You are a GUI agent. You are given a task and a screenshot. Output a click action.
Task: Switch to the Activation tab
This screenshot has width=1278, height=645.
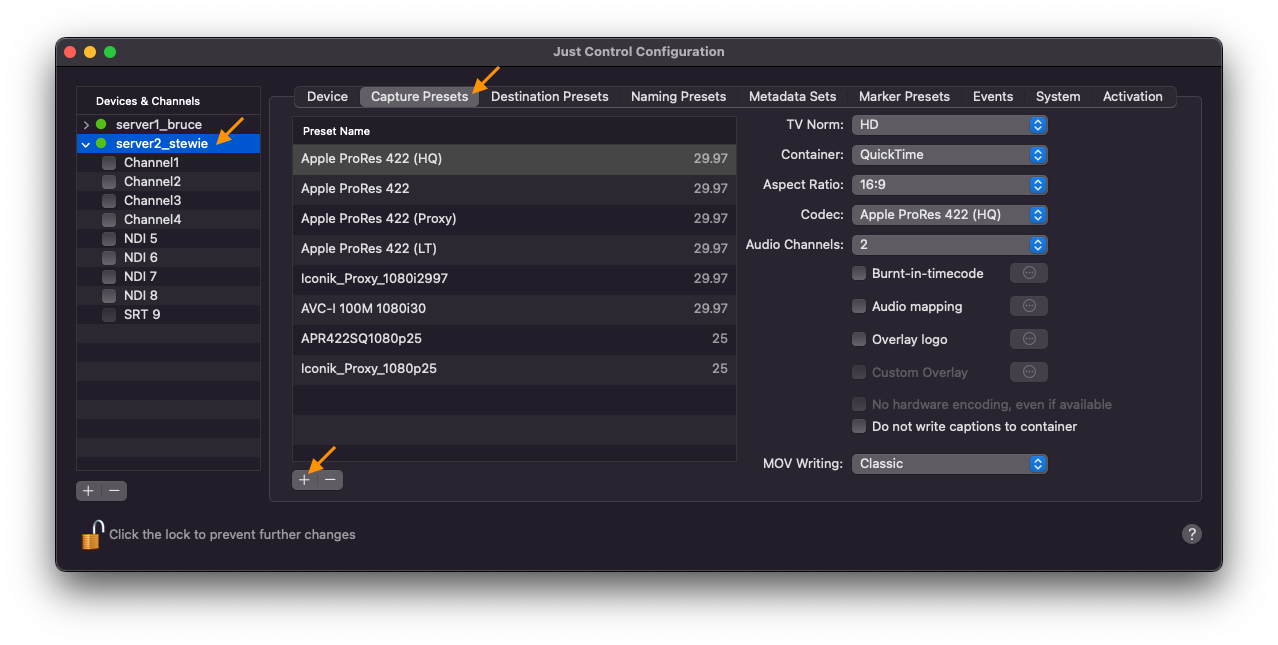pyautogui.click(x=1133, y=97)
